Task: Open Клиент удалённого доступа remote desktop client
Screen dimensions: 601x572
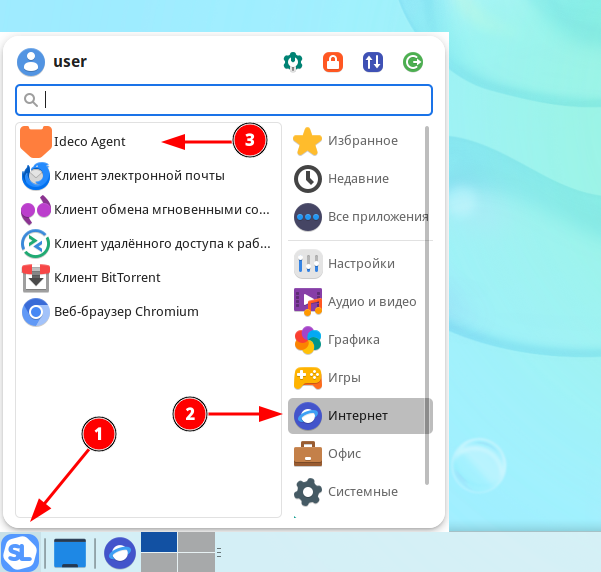Action: click(x=160, y=243)
